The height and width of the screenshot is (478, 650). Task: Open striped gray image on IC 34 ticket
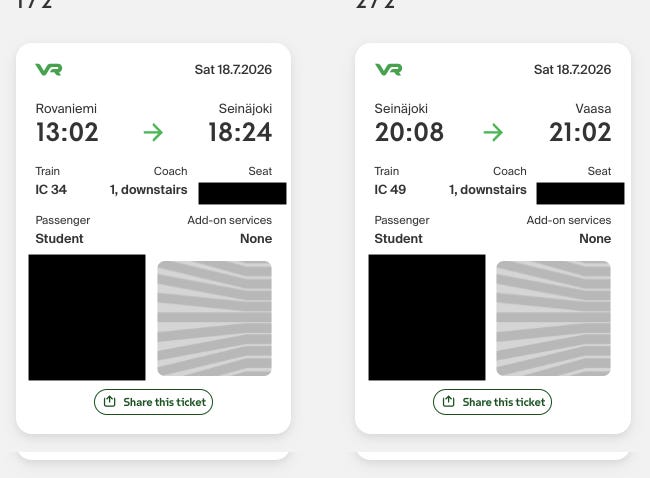(x=214, y=318)
